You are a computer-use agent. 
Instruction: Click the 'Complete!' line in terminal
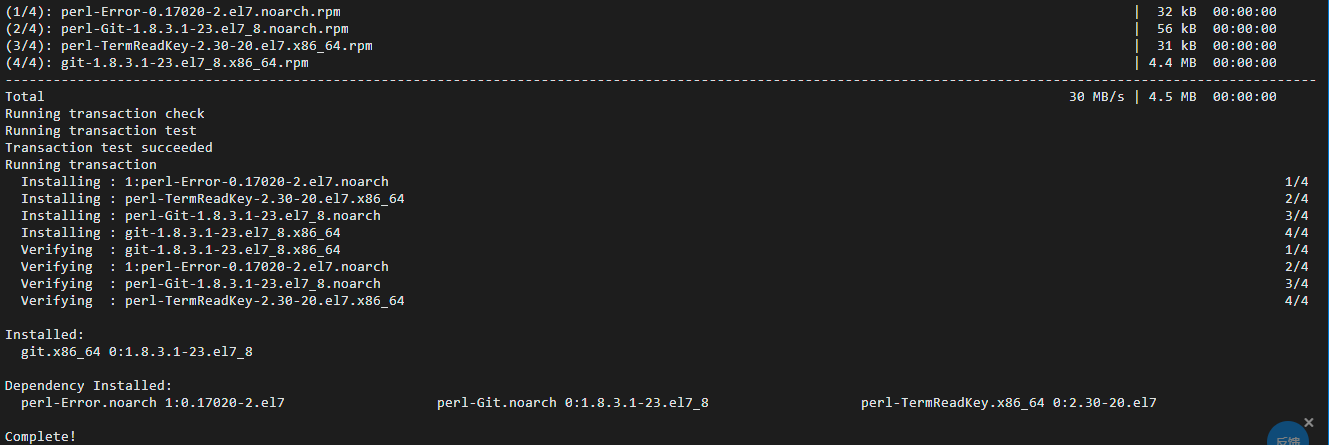point(40,436)
